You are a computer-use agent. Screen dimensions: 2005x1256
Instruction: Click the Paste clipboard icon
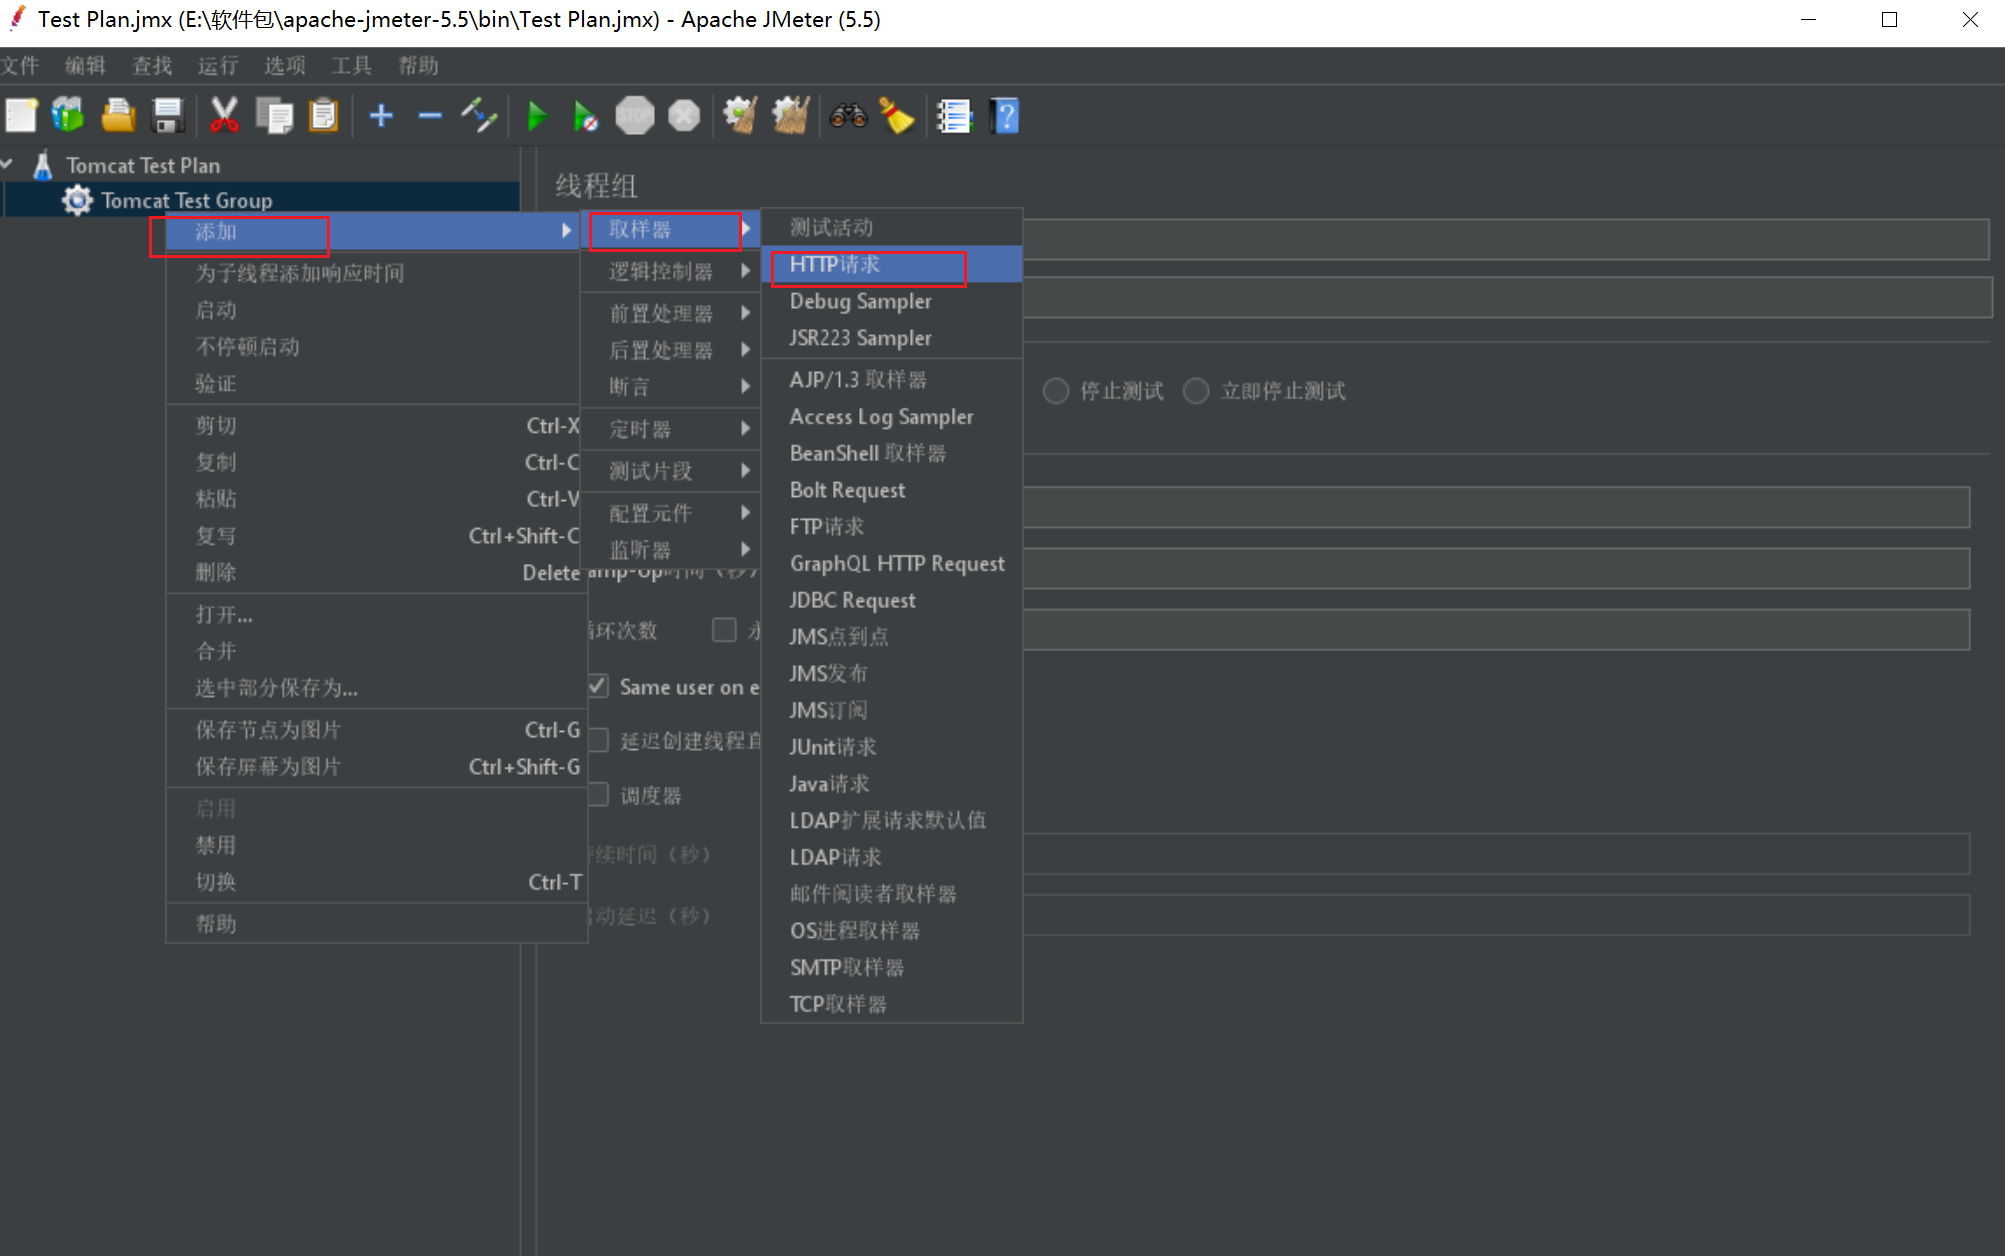point(323,116)
